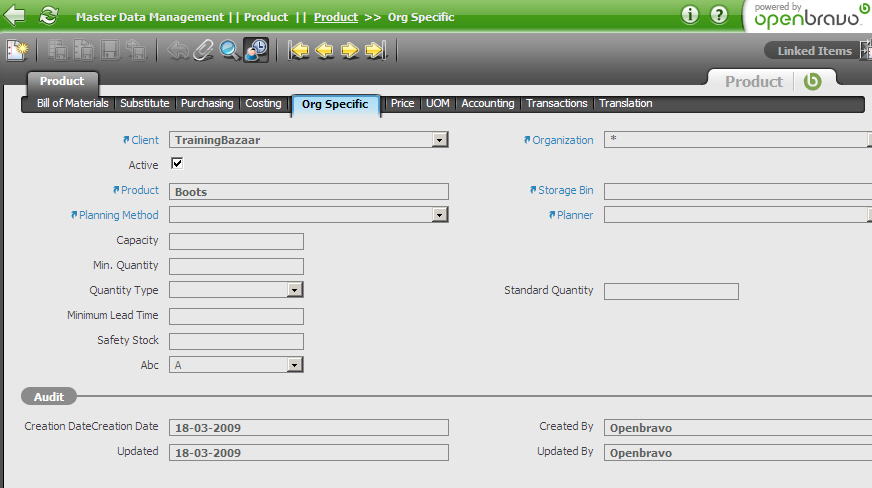Click the Linked Items button
Viewport: 872px width, 488px height.
click(x=814, y=51)
